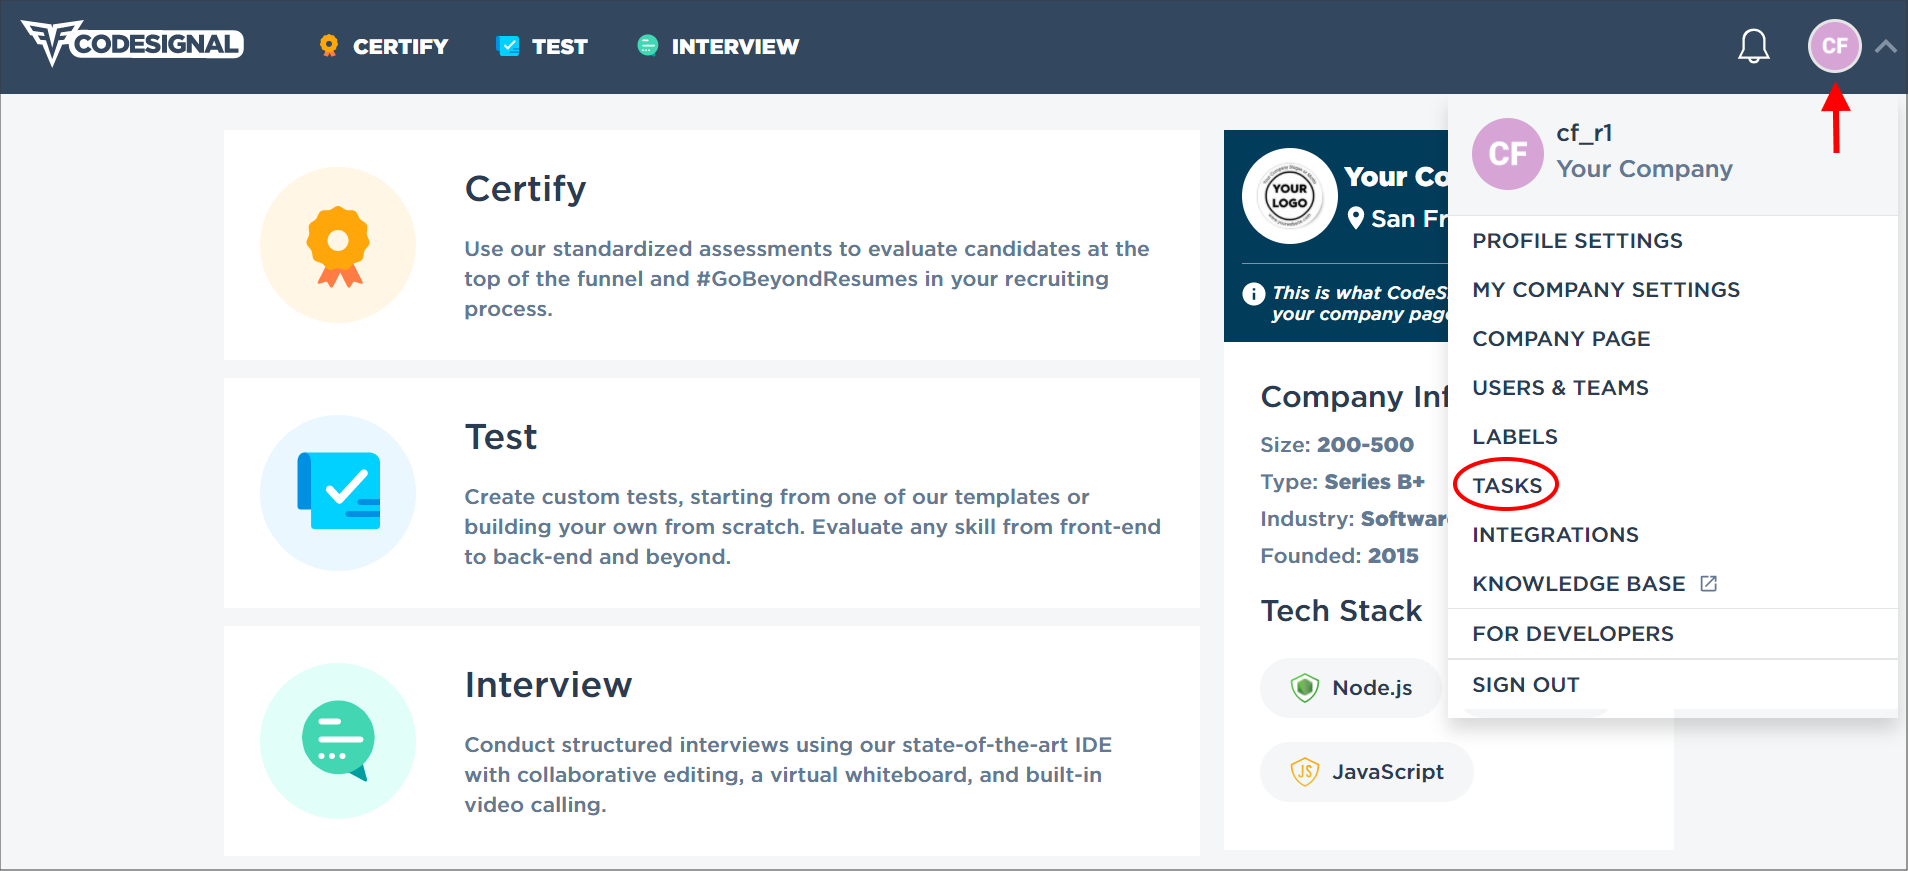Open Integrations in the user menu
Image resolution: width=1908 pixels, height=871 pixels.
[1555, 535]
